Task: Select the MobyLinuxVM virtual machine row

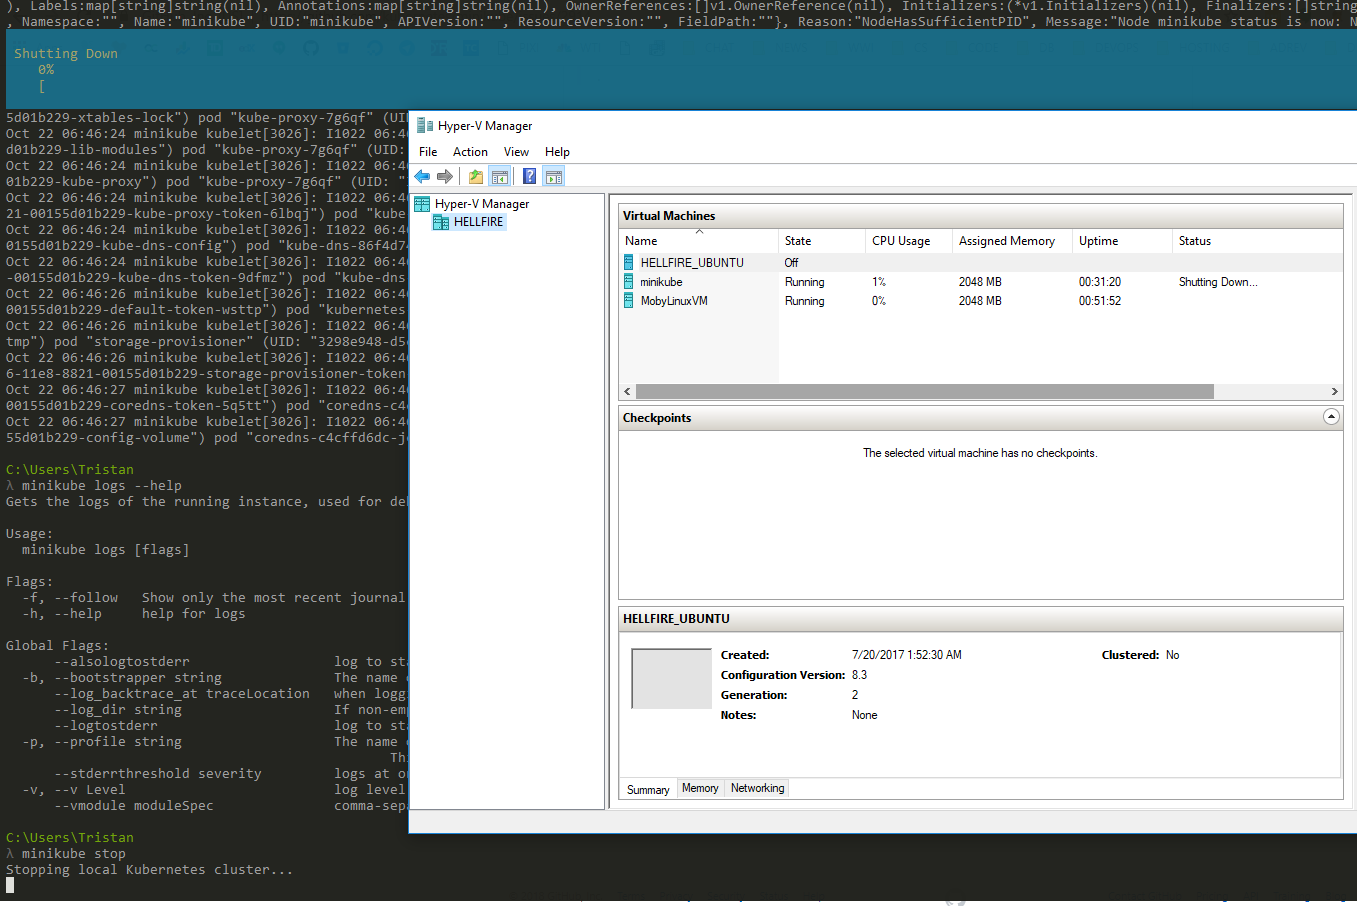Action: pos(980,301)
